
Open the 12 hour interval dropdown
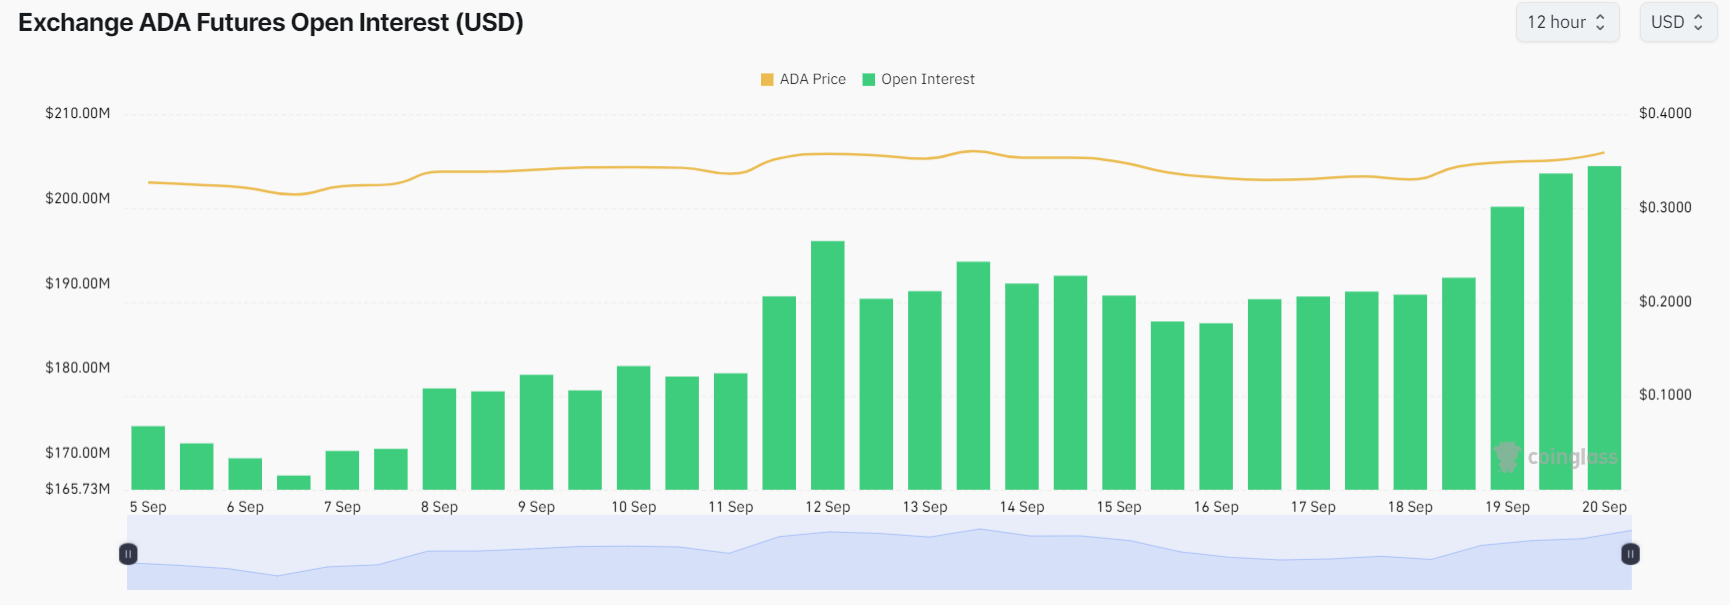(x=1566, y=22)
